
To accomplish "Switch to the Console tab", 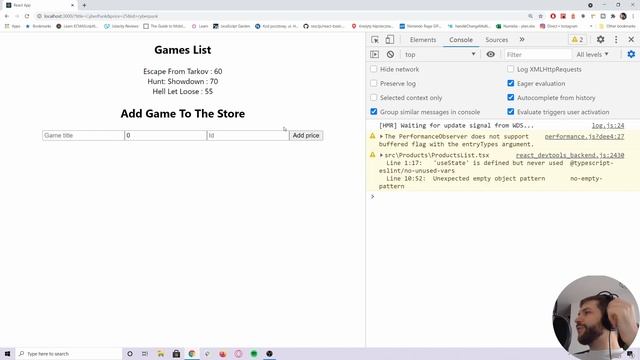I will [461, 40].
